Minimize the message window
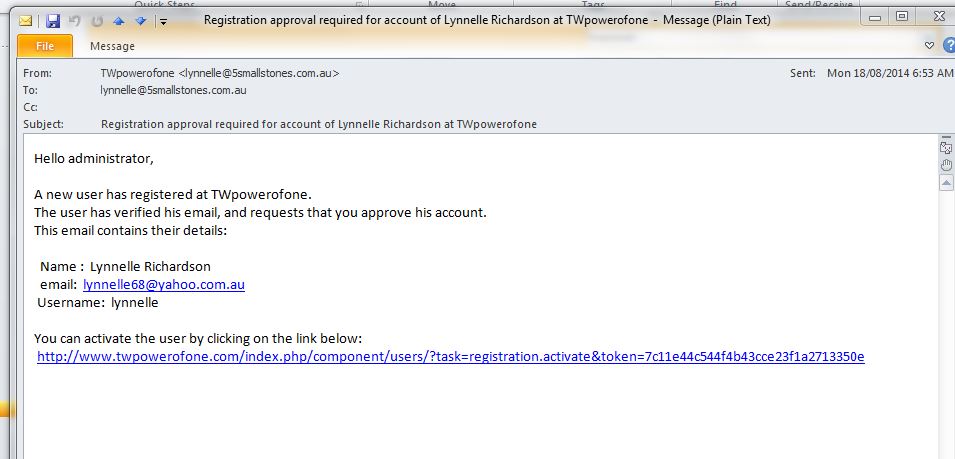The width and height of the screenshot is (955, 459). click(875, 17)
